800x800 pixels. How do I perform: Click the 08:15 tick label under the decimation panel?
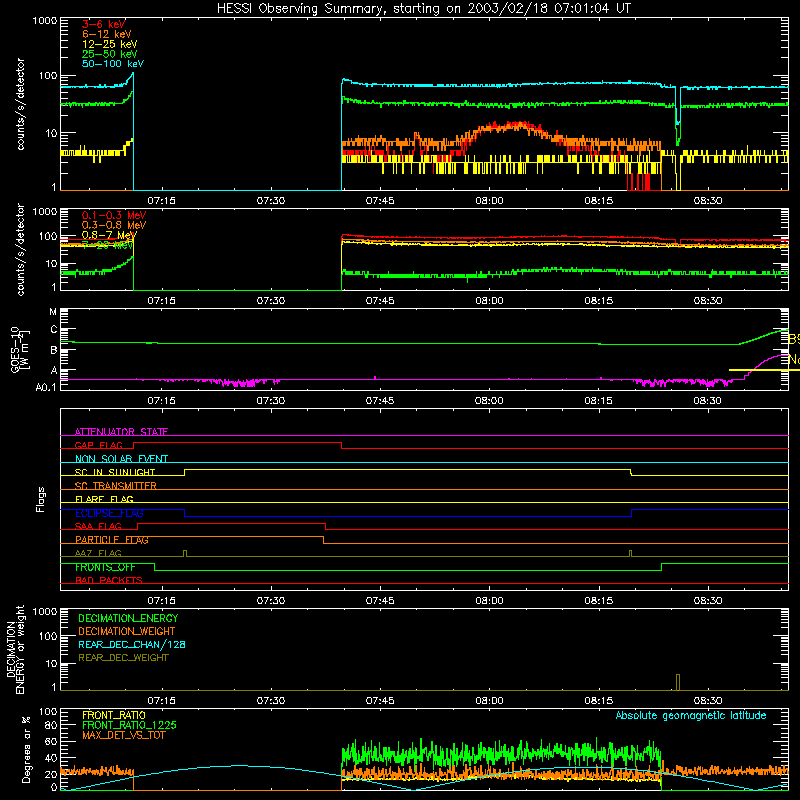[x=598, y=701]
